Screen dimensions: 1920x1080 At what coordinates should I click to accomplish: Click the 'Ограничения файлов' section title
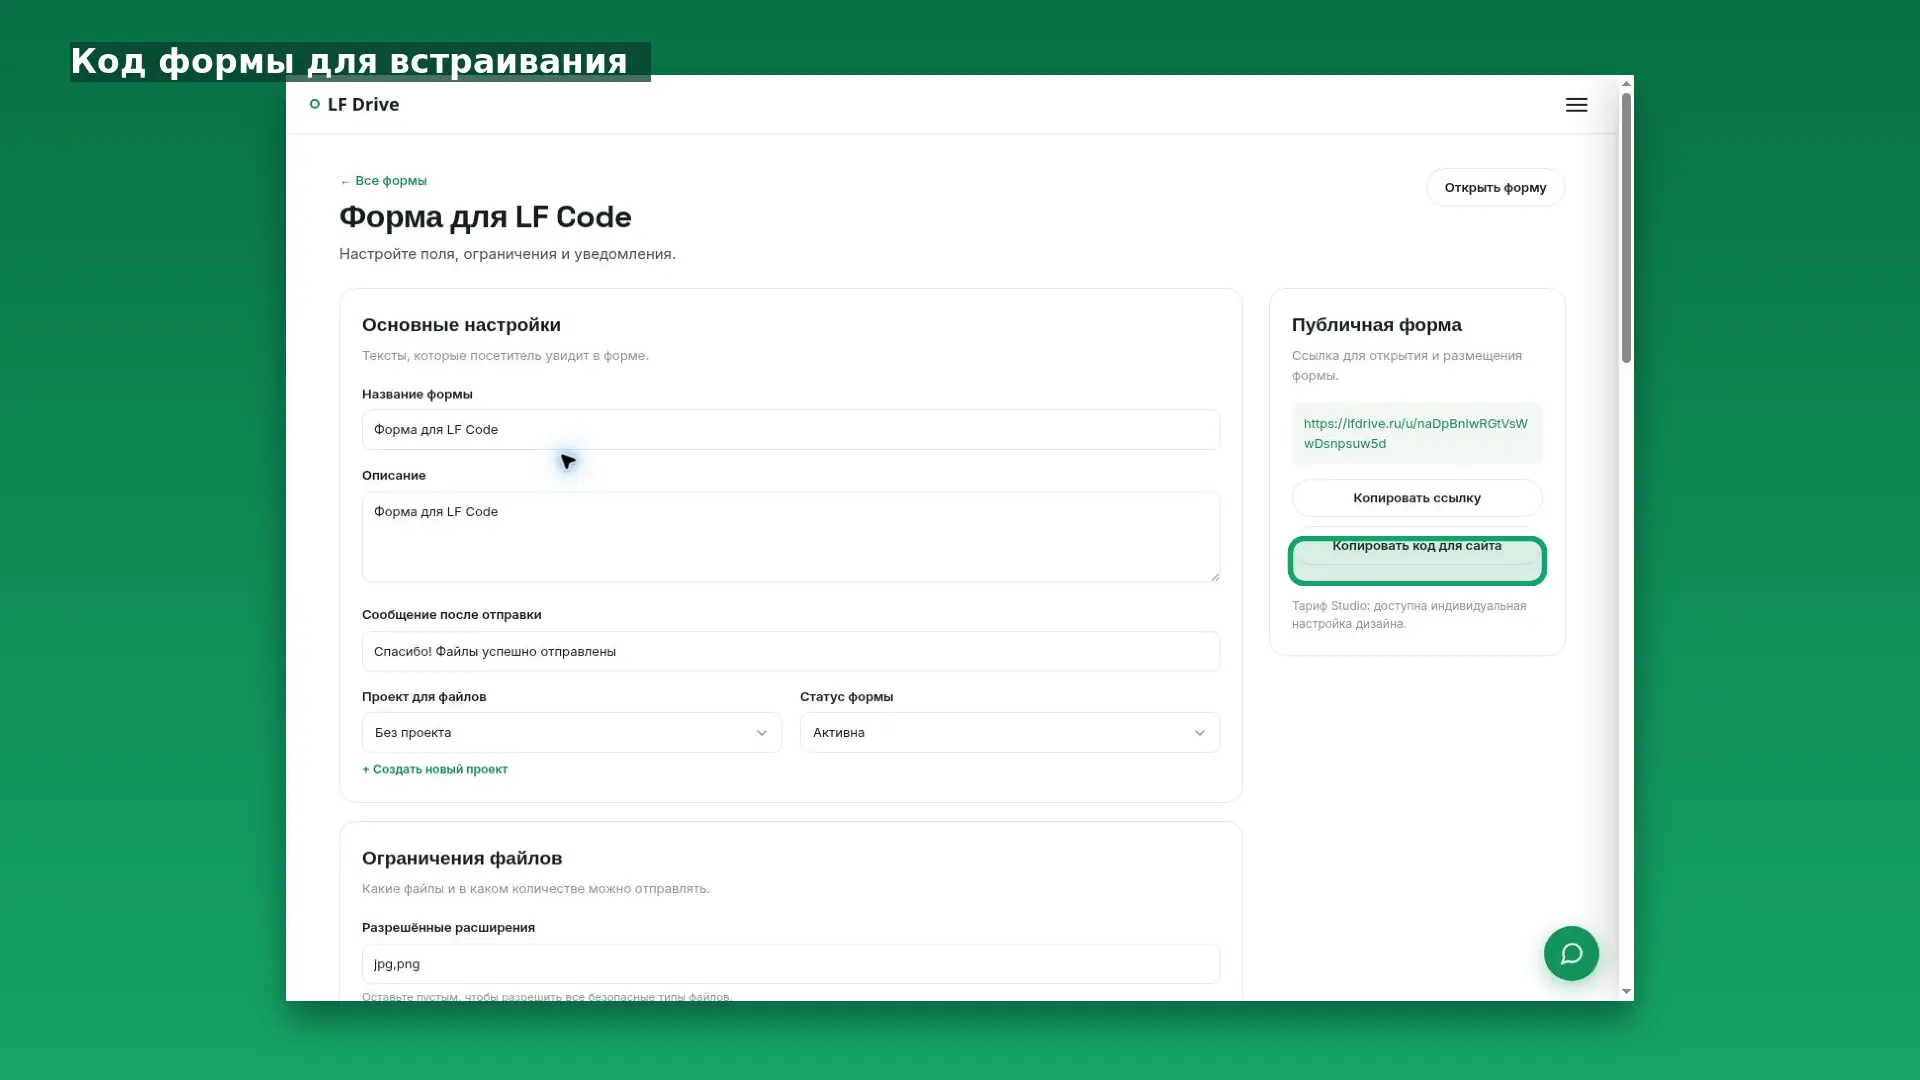[x=462, y=858]
